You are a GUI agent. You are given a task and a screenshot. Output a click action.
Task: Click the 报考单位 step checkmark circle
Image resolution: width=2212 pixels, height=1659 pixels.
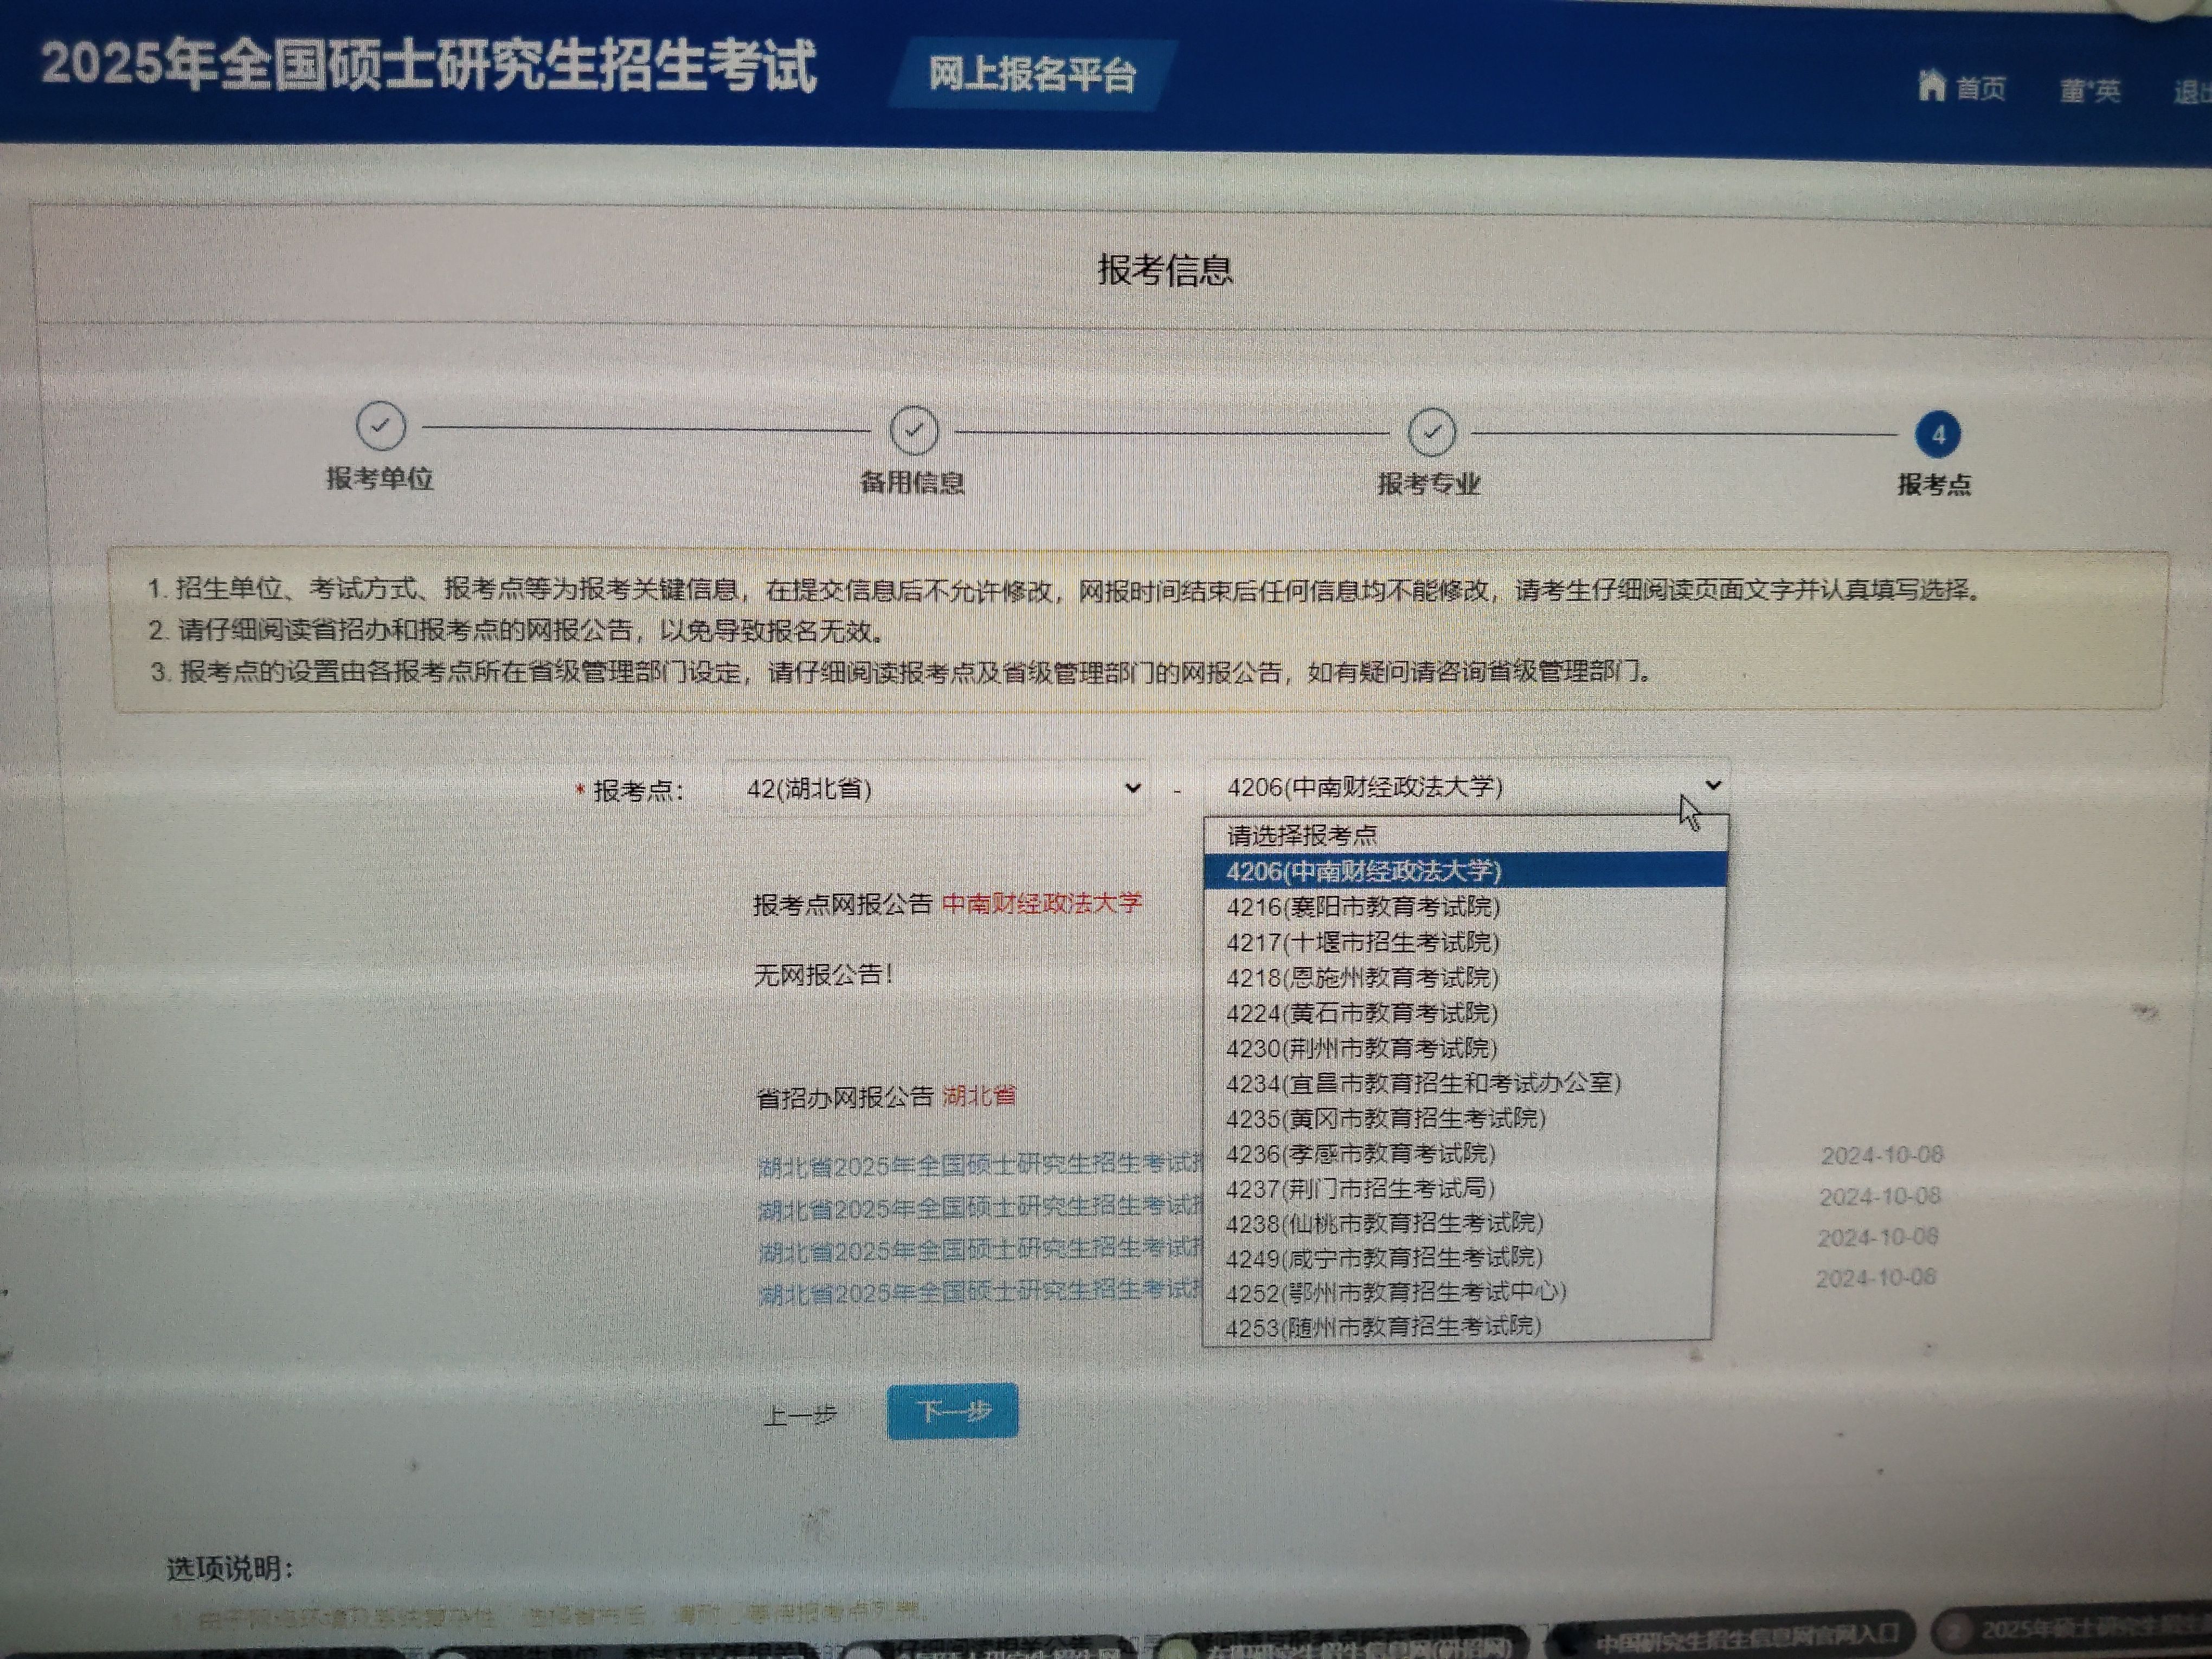[x=380, y=426]
